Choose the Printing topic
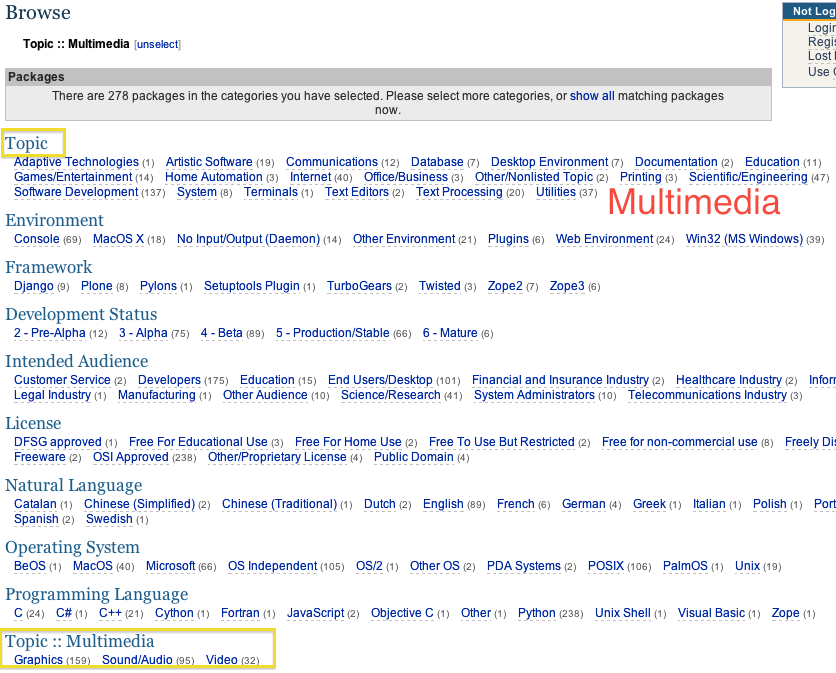 (641, 177)
